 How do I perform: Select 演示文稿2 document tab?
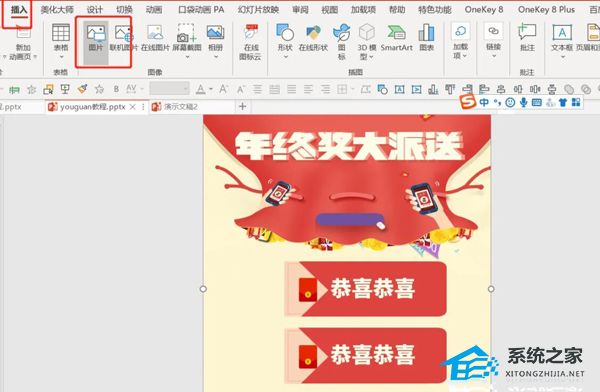[181, 107]
